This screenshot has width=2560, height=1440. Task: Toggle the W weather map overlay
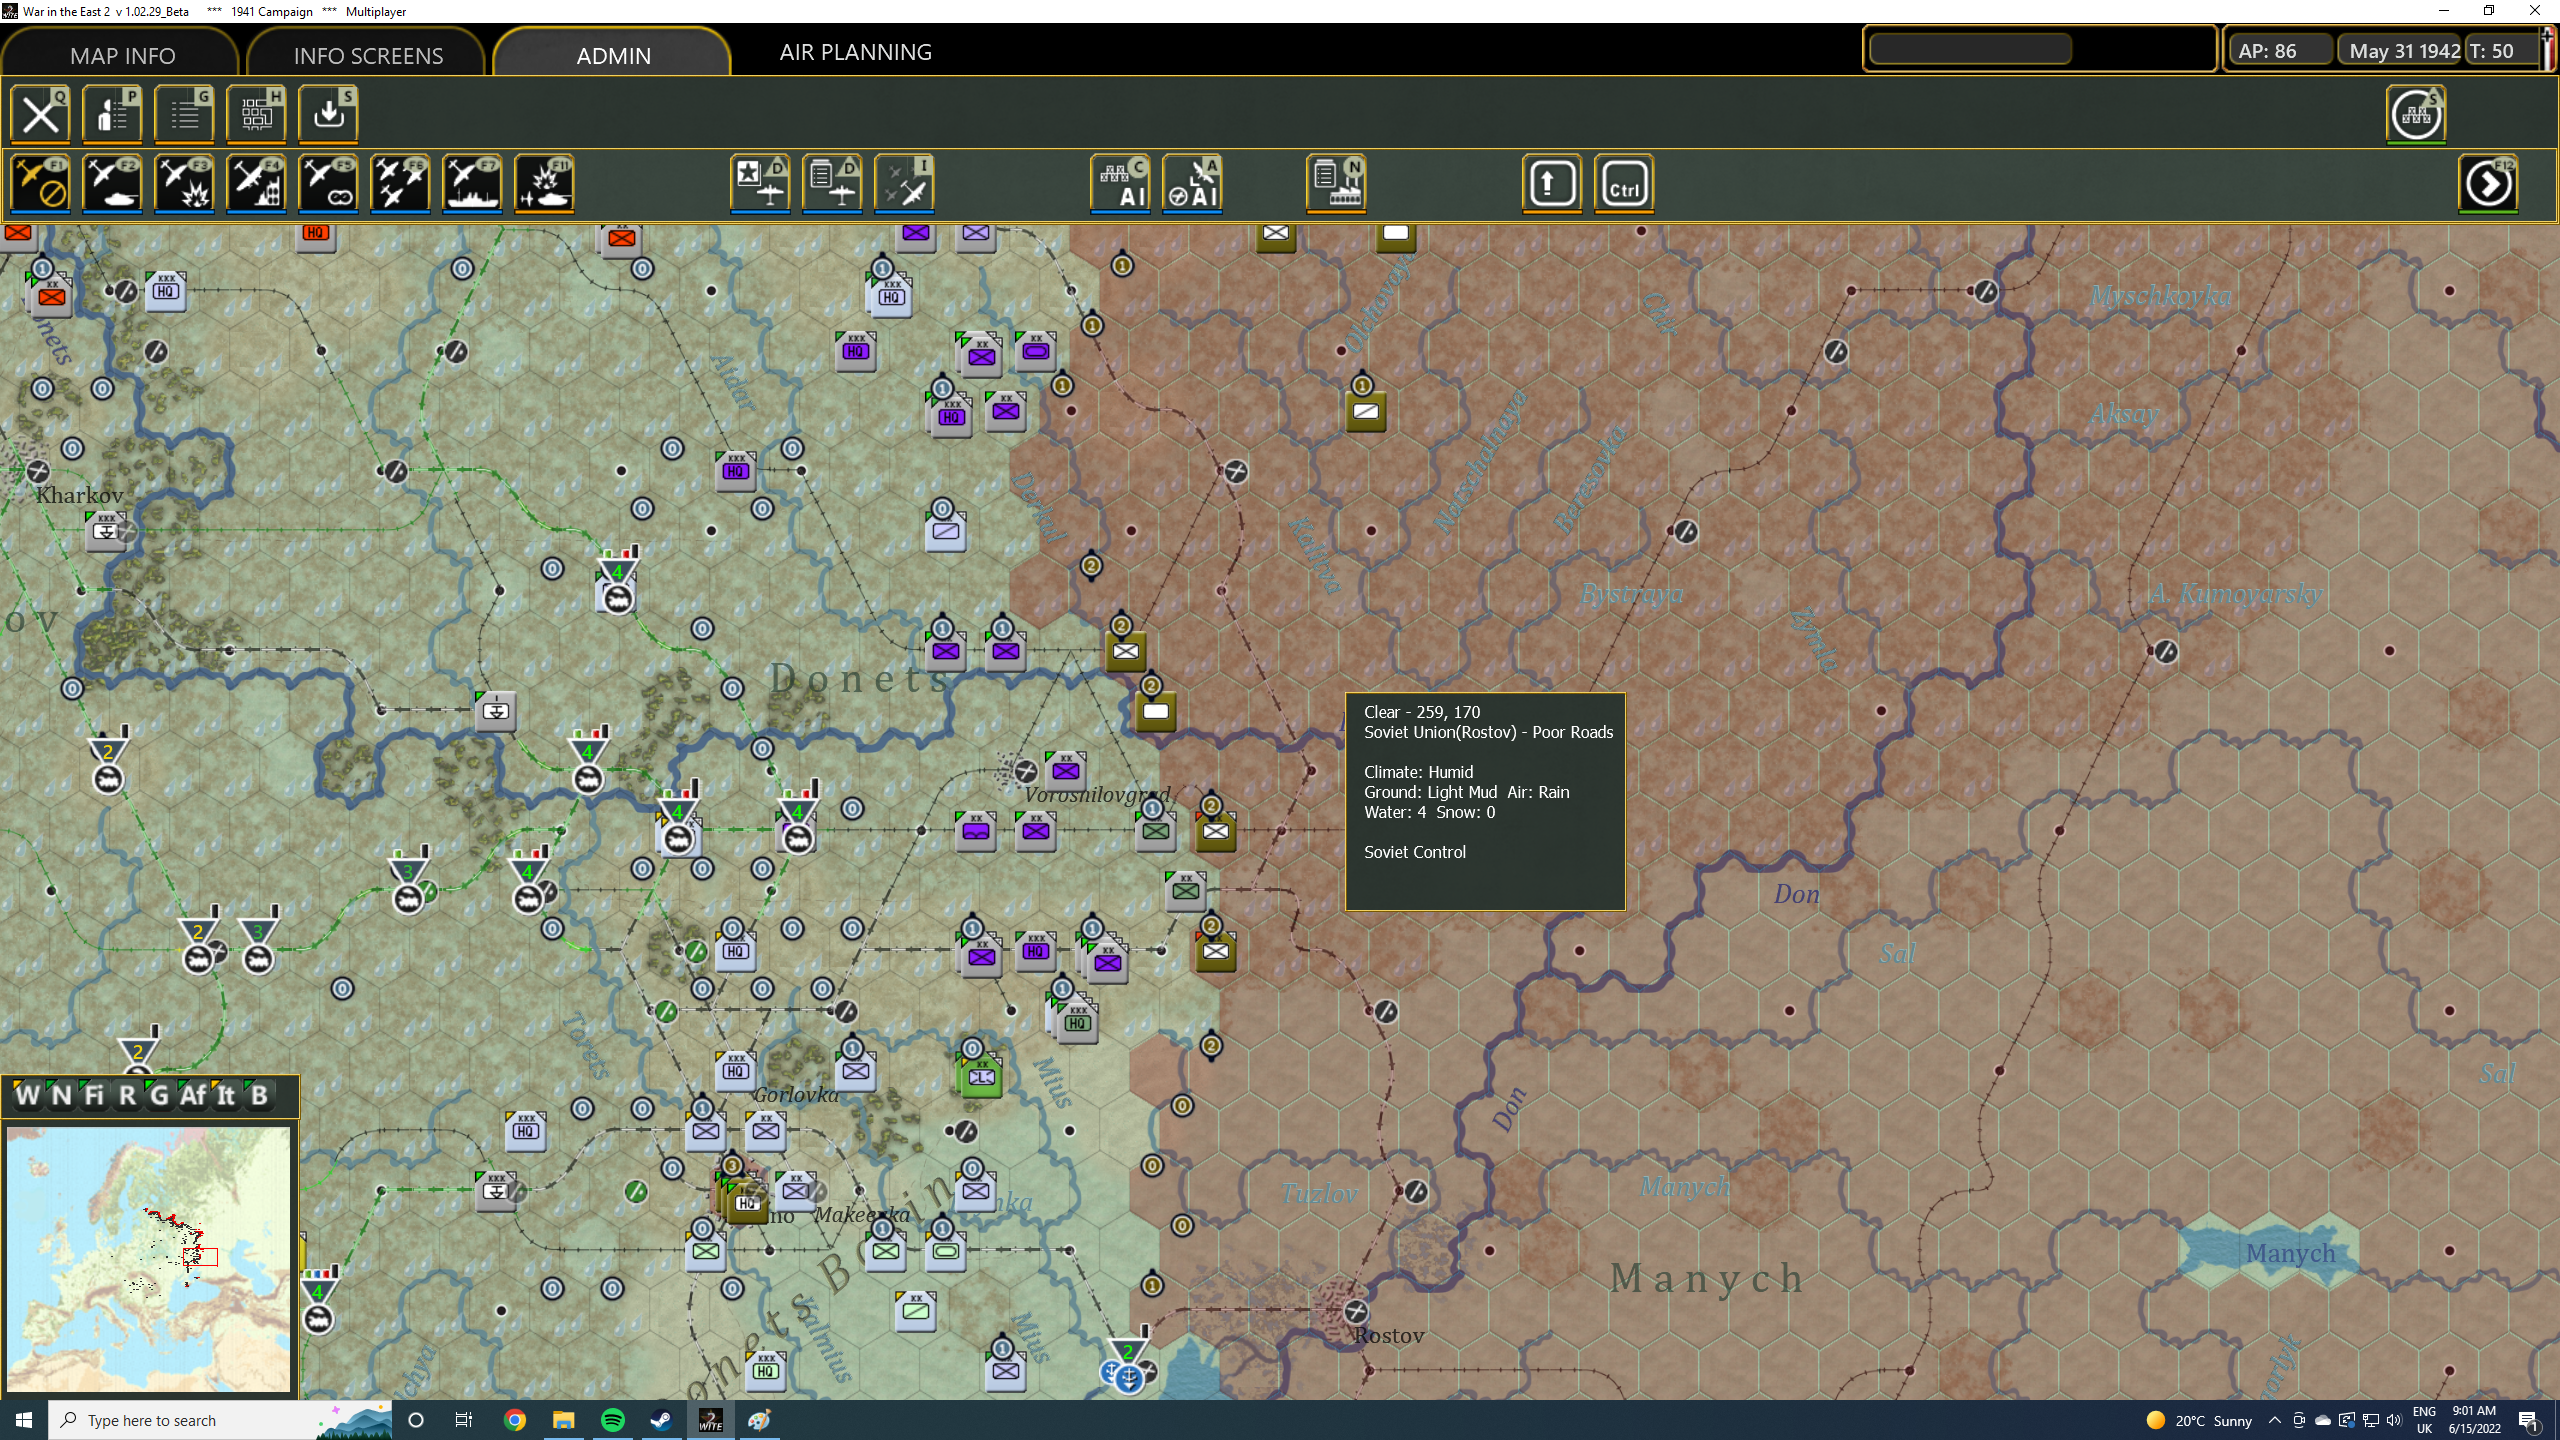27,1096
